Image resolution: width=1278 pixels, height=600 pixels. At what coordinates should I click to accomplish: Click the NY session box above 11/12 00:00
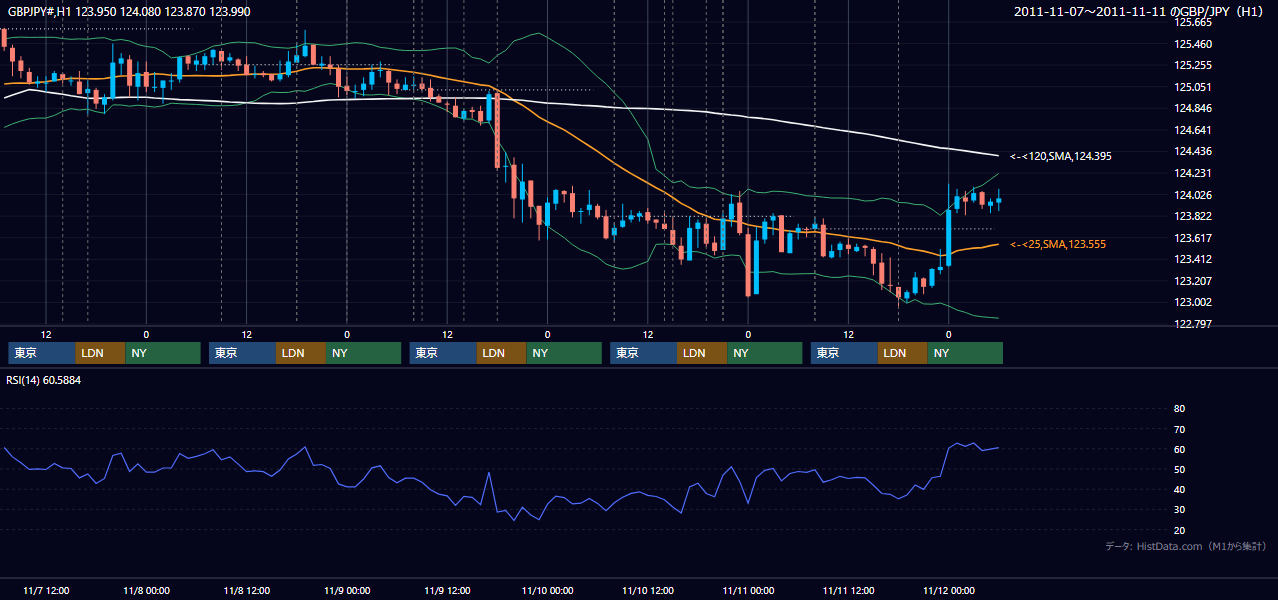pos(965,353)
